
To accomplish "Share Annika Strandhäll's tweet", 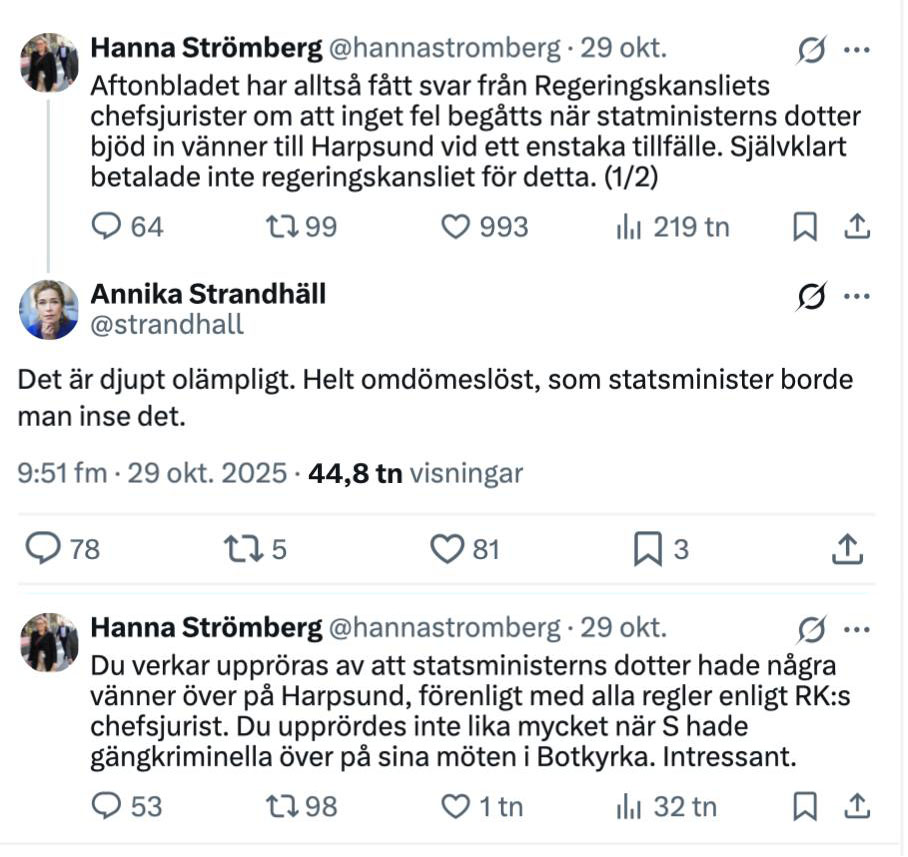I will tap(847, 548).
